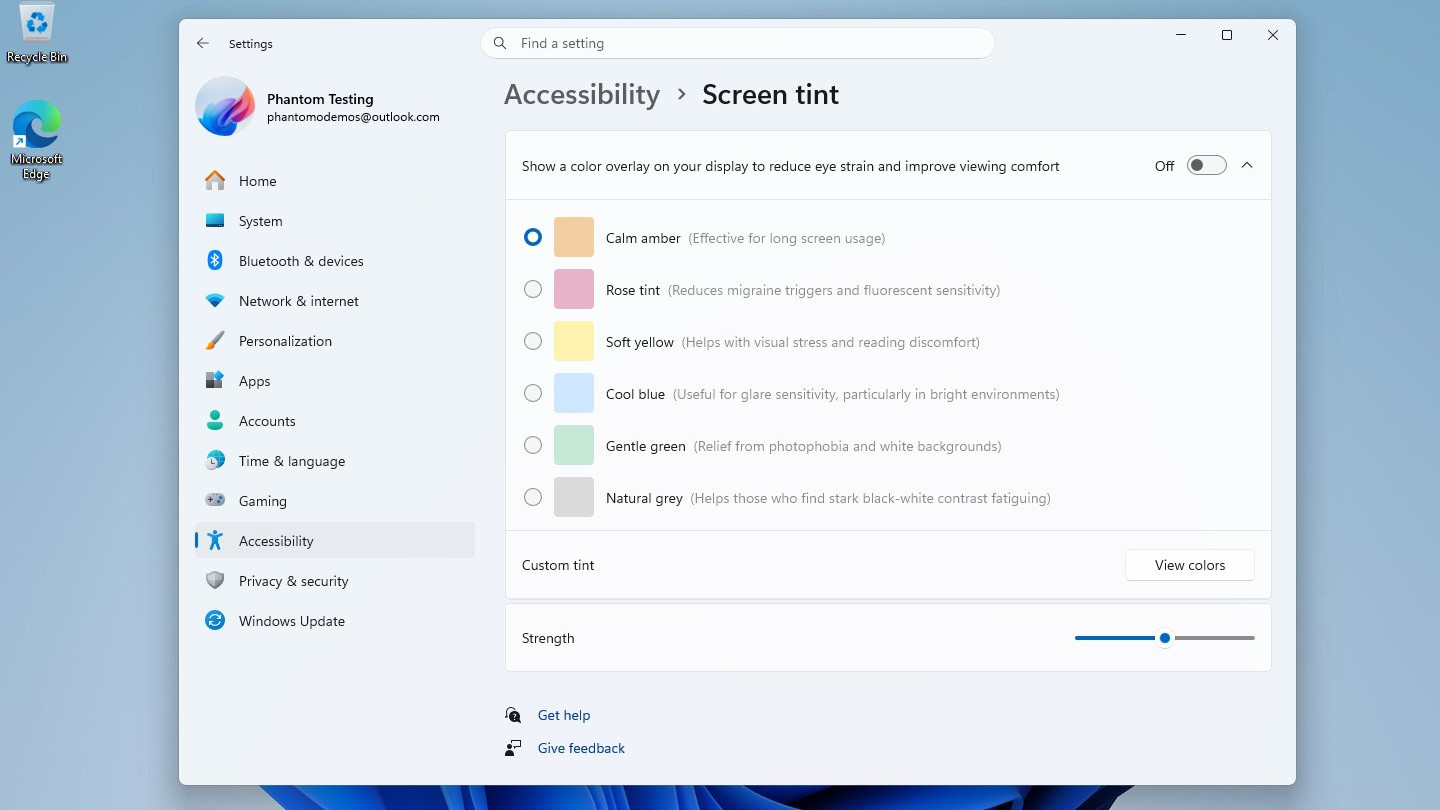Image resolution: width=1440 pixels, height=810 pixels.
Task: Open Gaming settings from sidebar
Action: (x=262, y=500)
